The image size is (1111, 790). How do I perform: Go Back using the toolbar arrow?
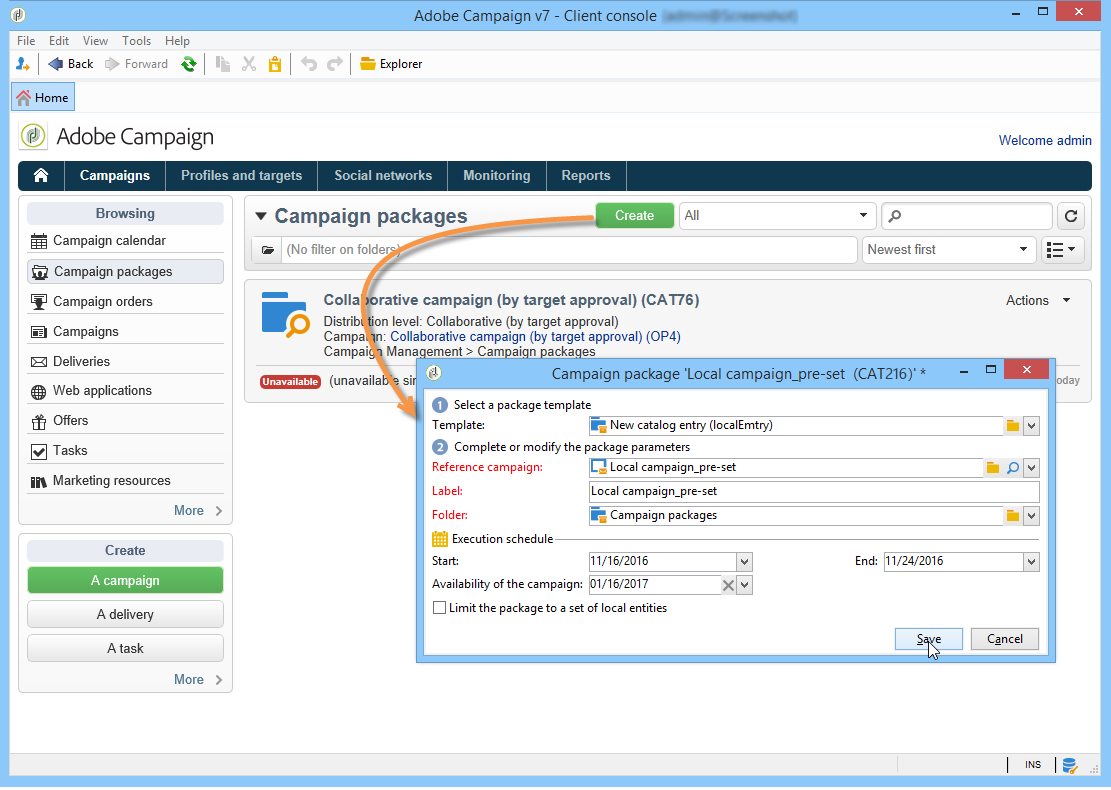click(x=70, y=64)
